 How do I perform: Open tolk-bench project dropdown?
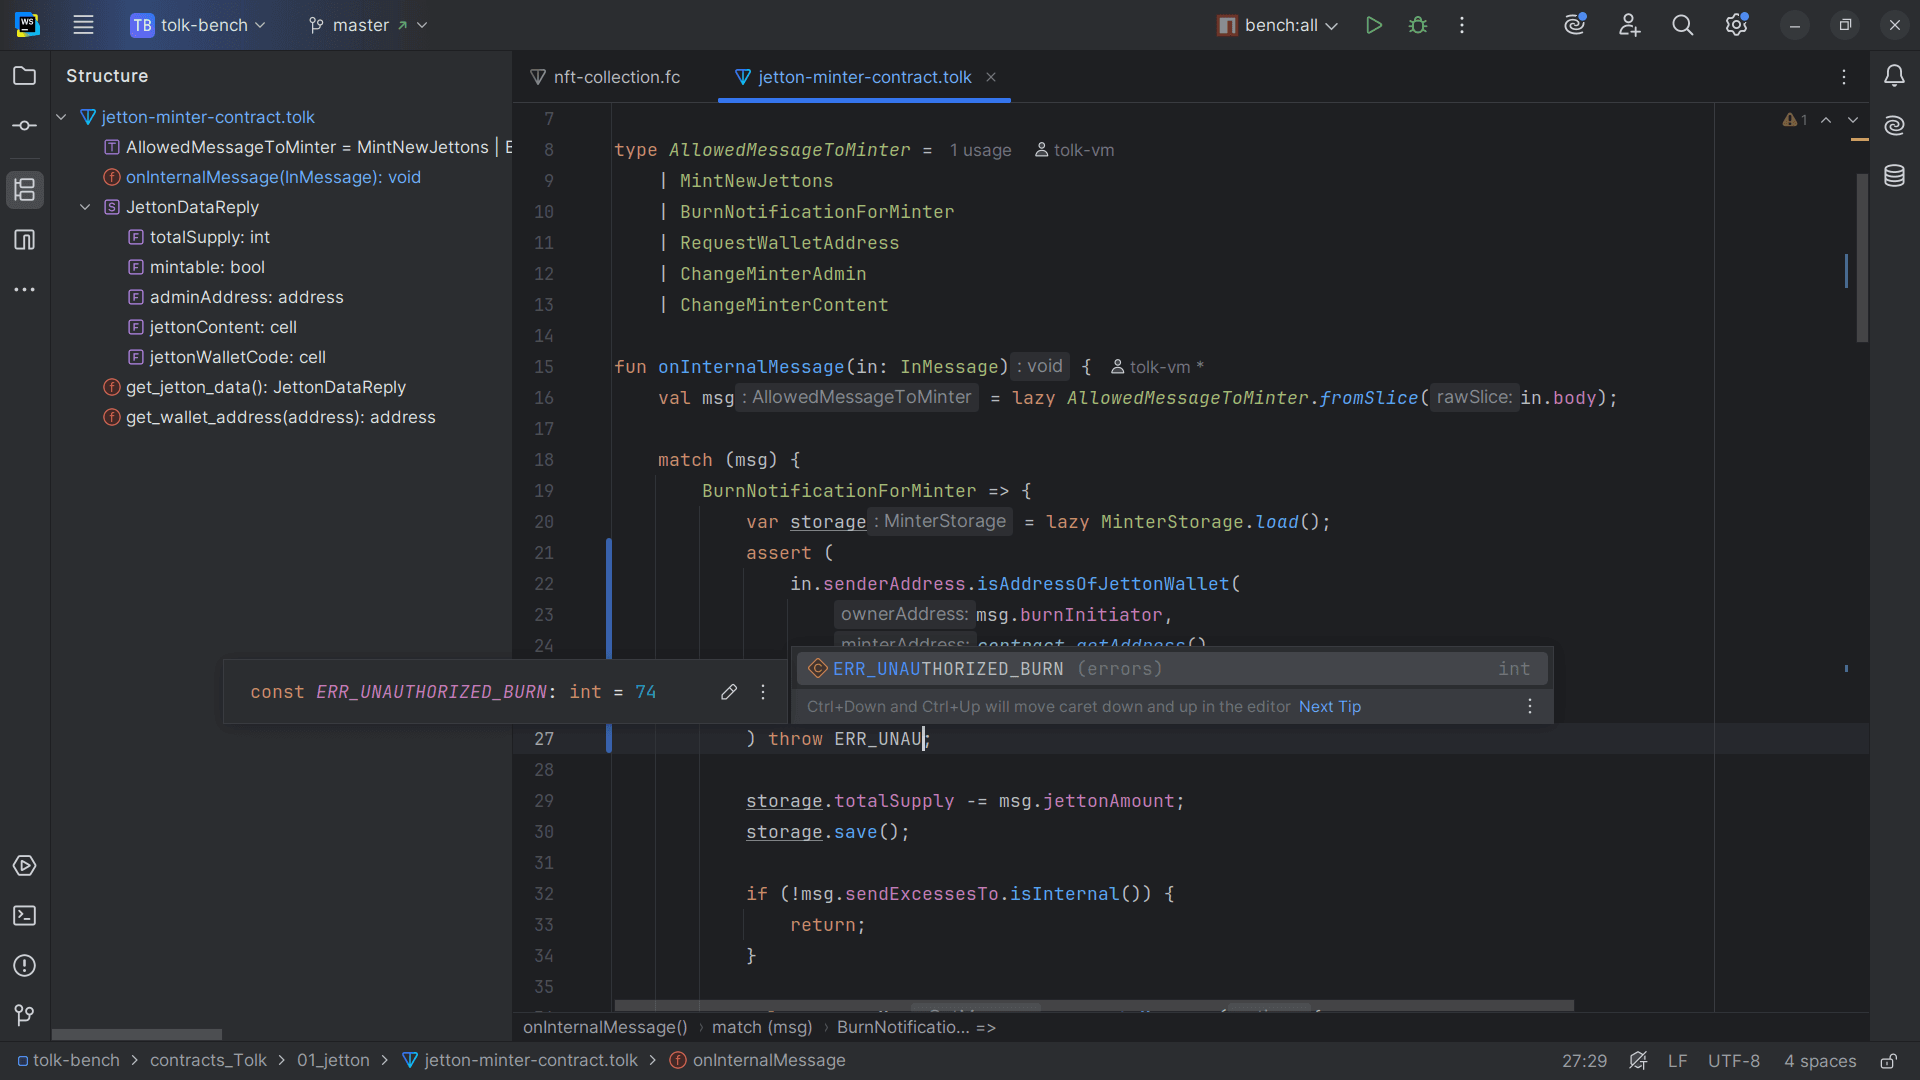(198, 25)
